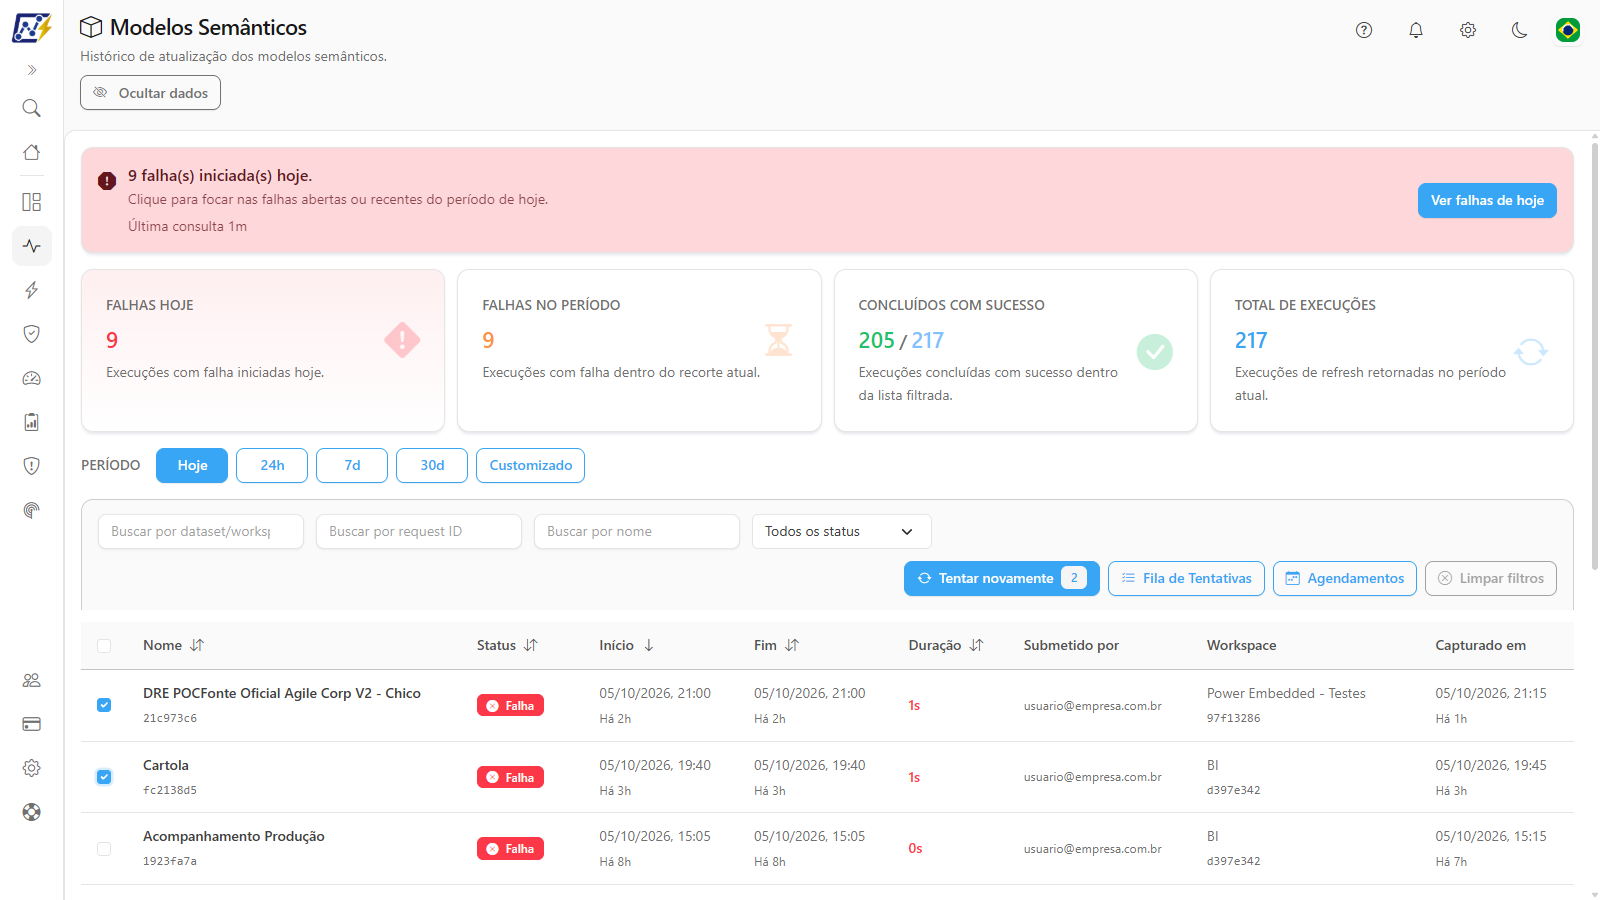Image resolution: width=1600 pixels, height=900 pixels.
Task: Click Tentar novamente button
Action: 1002,579
